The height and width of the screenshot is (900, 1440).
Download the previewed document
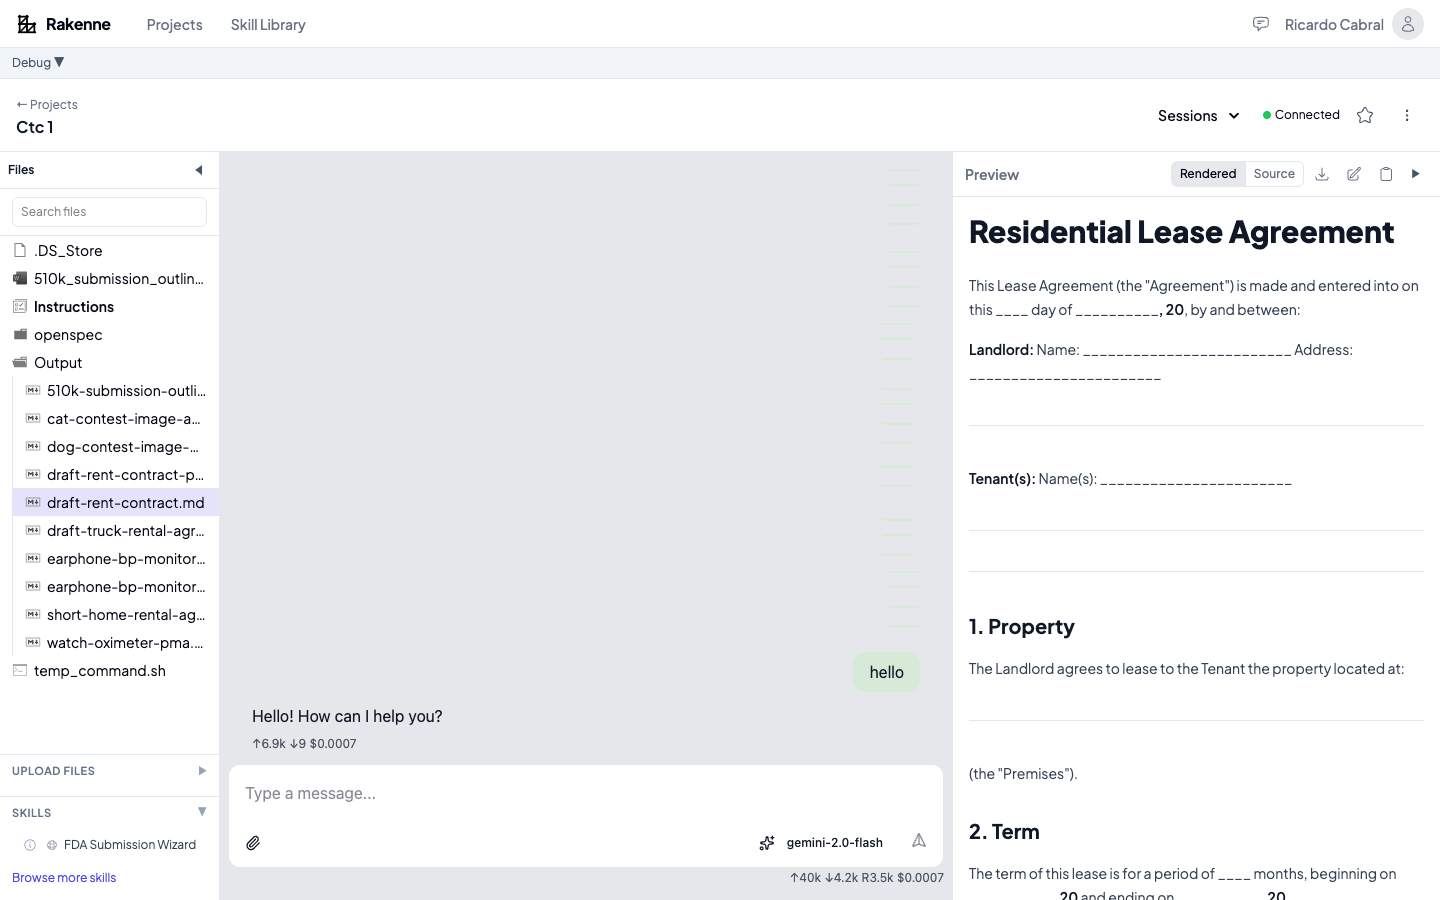pos(1321,174)
